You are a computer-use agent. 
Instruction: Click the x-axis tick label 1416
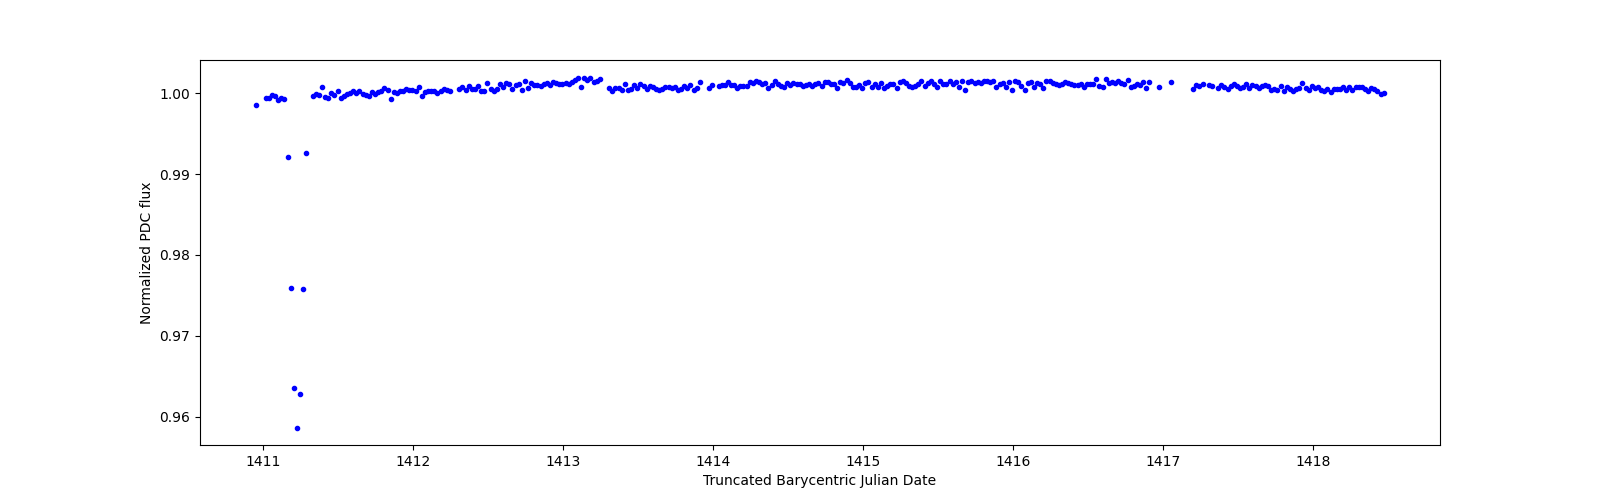(1013, 462)
